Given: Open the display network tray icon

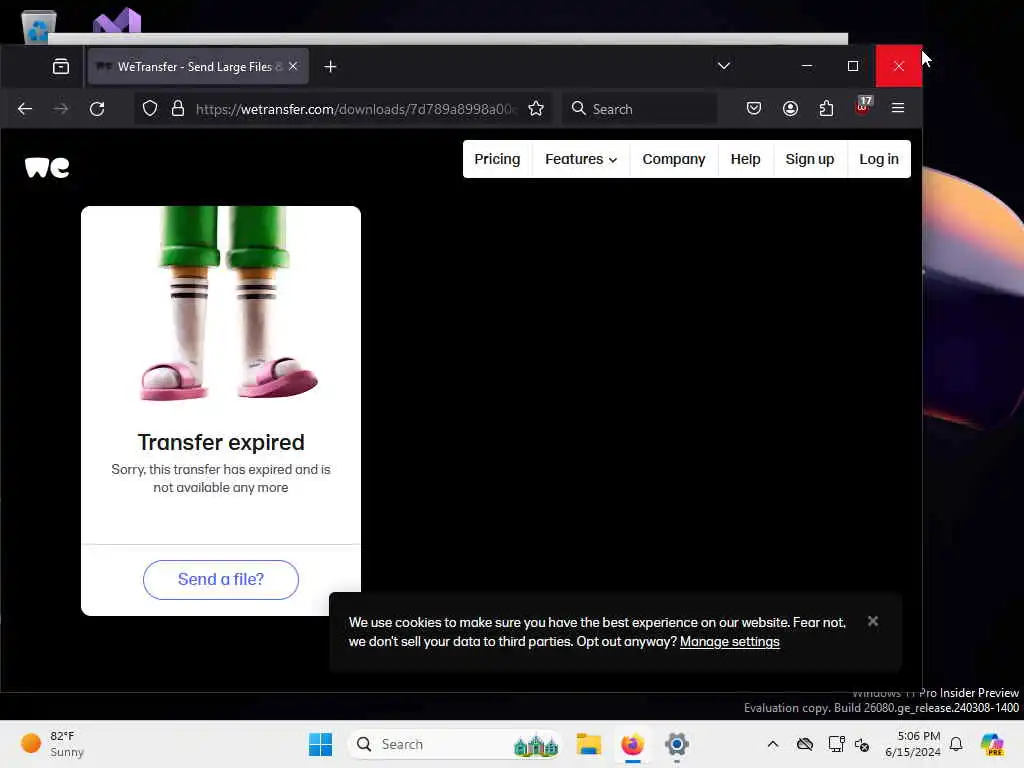Looking at the screenshot, I should (x=836, y=744).
